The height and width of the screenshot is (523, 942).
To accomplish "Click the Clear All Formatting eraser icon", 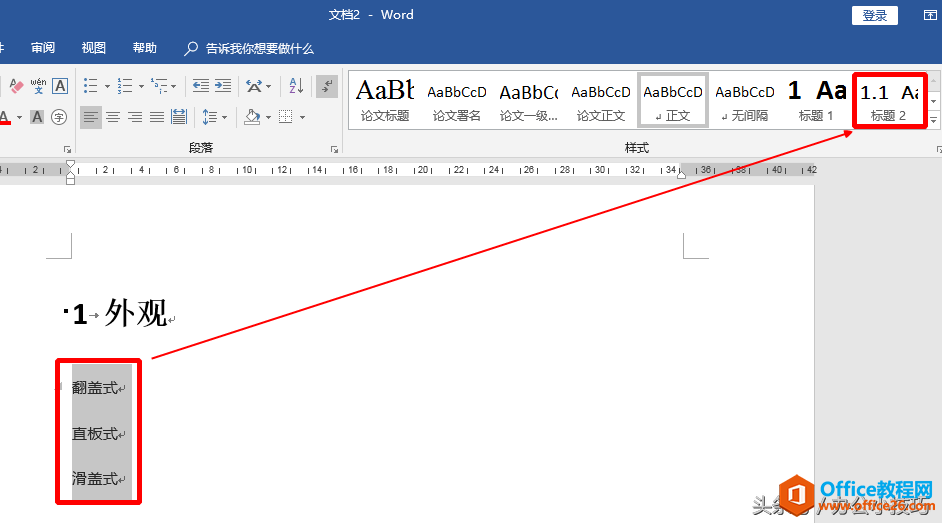I will (16, 86).
